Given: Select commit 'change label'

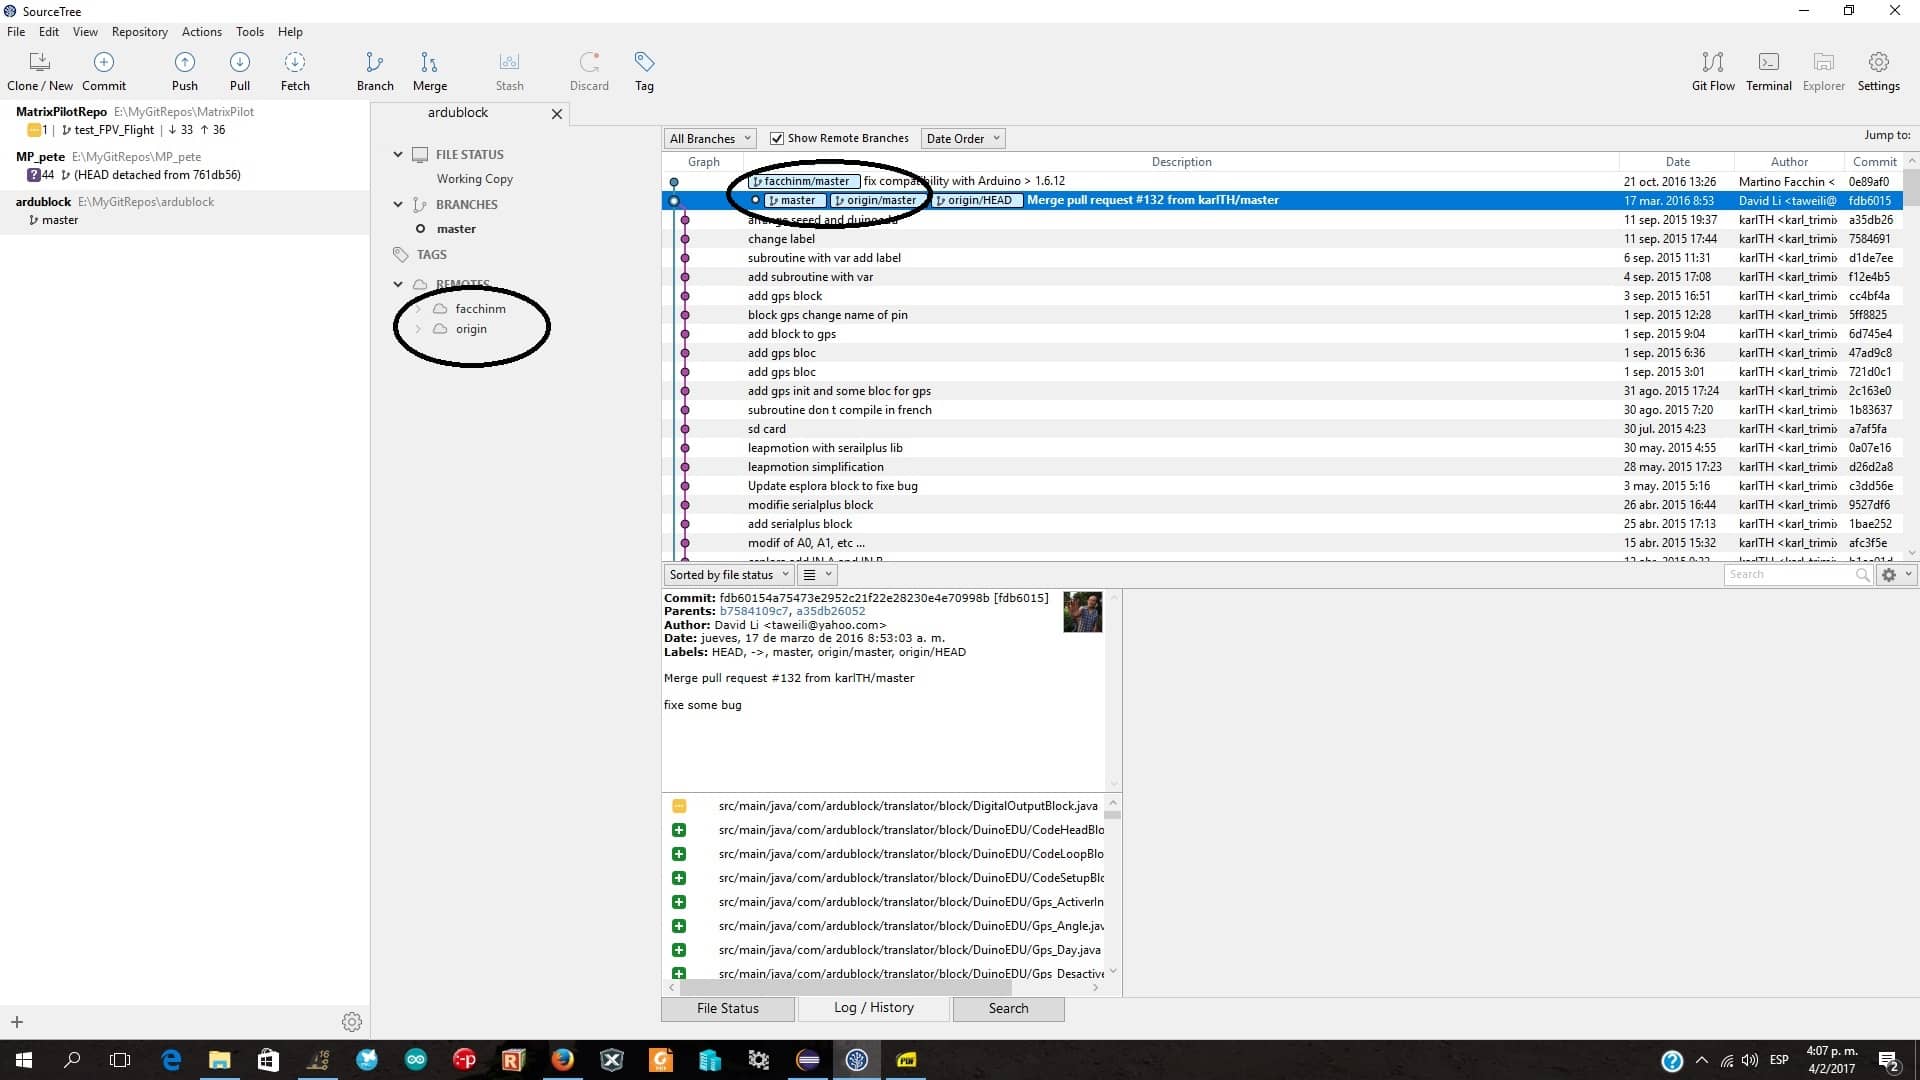Looking at the screenshot, I should [1282, 239].
